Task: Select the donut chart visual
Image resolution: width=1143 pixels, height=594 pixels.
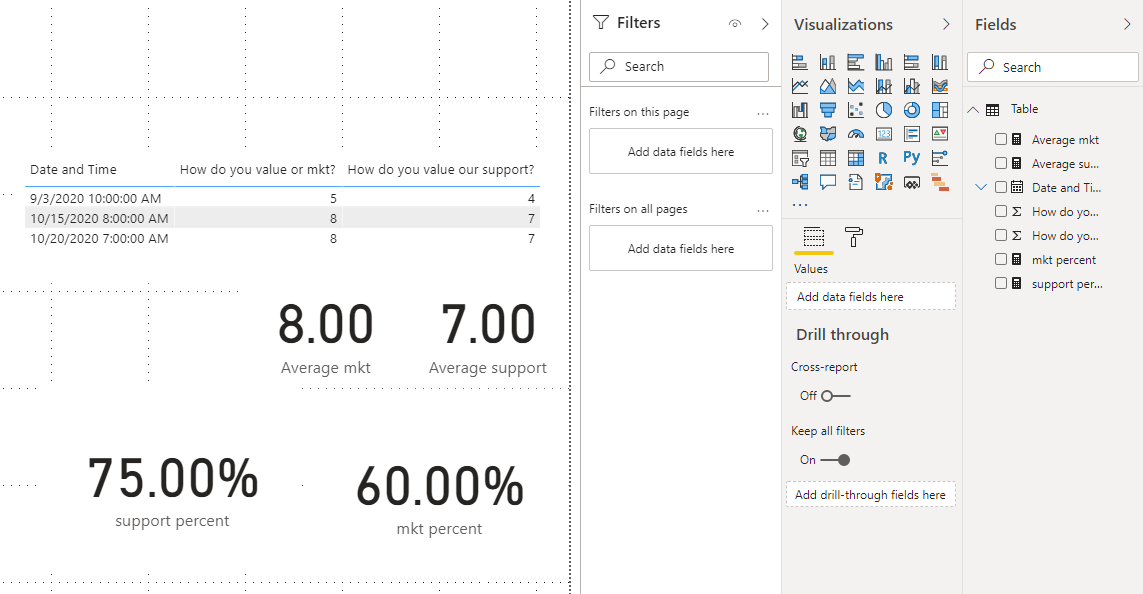Action: click(911, 110)
